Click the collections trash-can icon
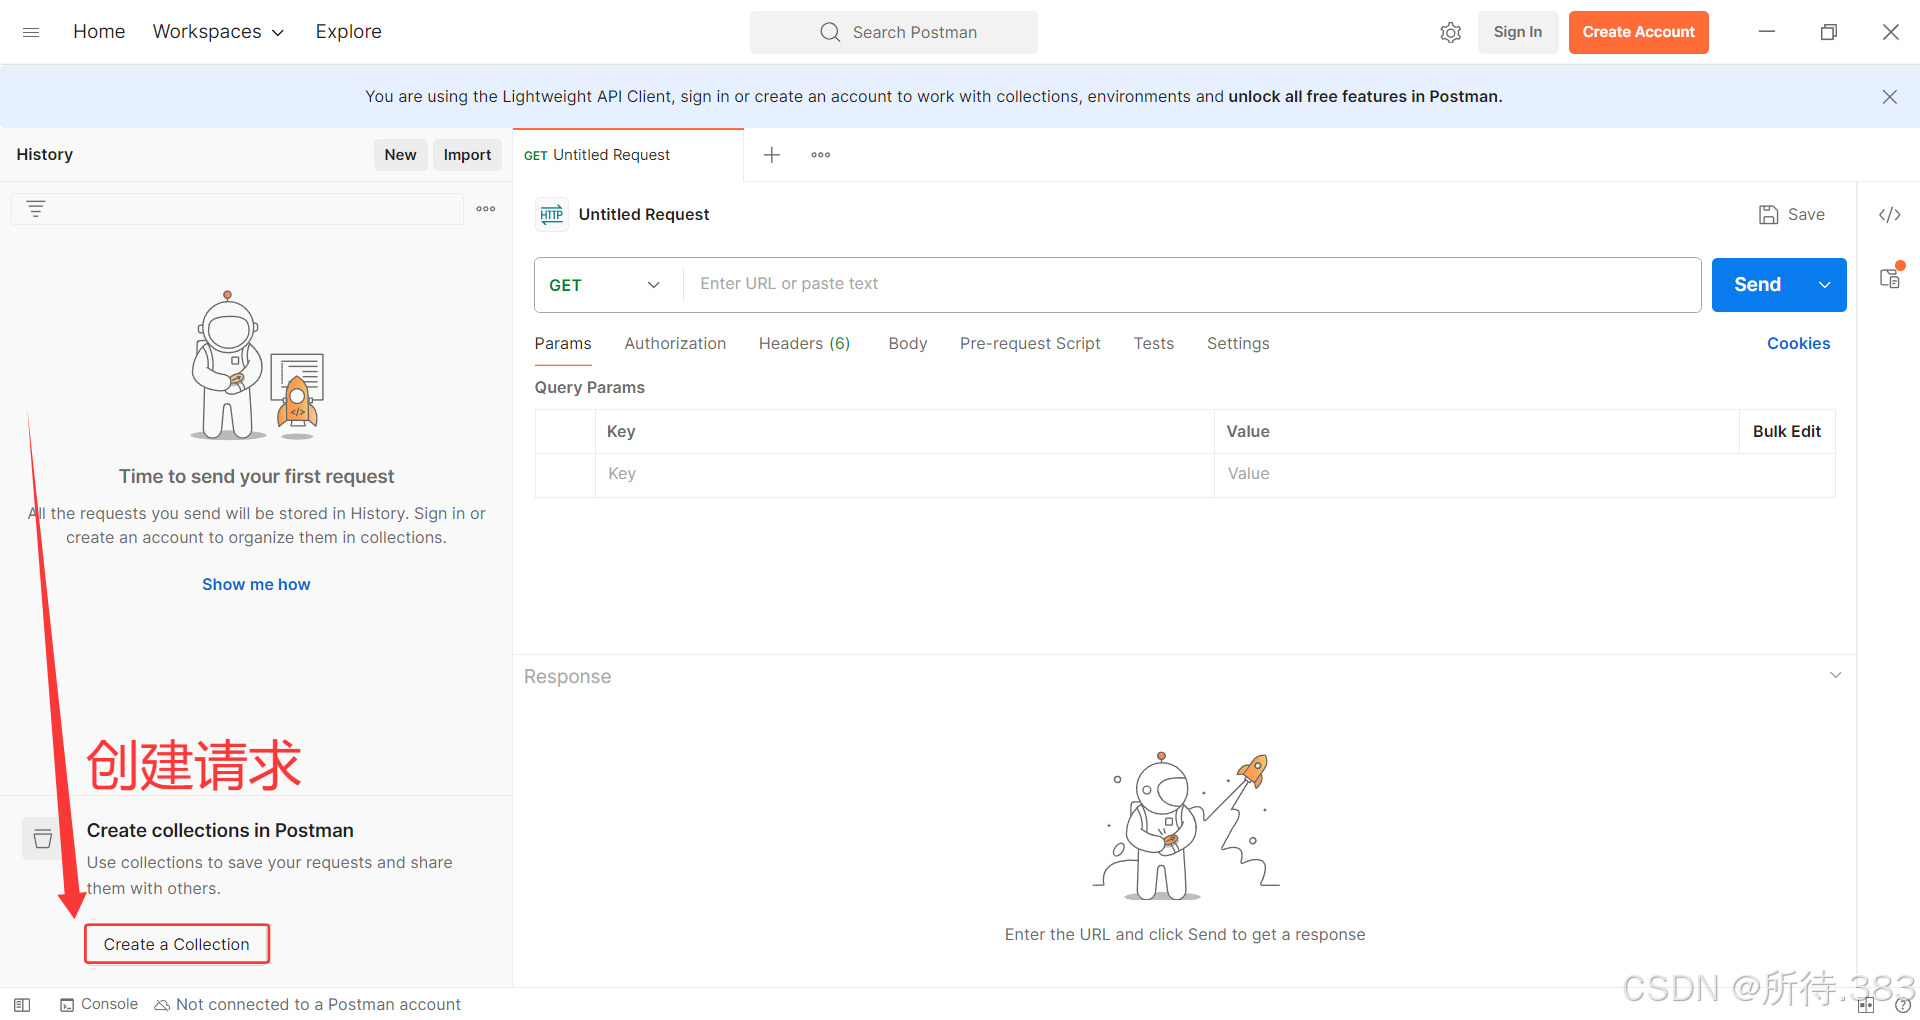This screenshot has width=1920, height=1020. click(x=43, y=838)
